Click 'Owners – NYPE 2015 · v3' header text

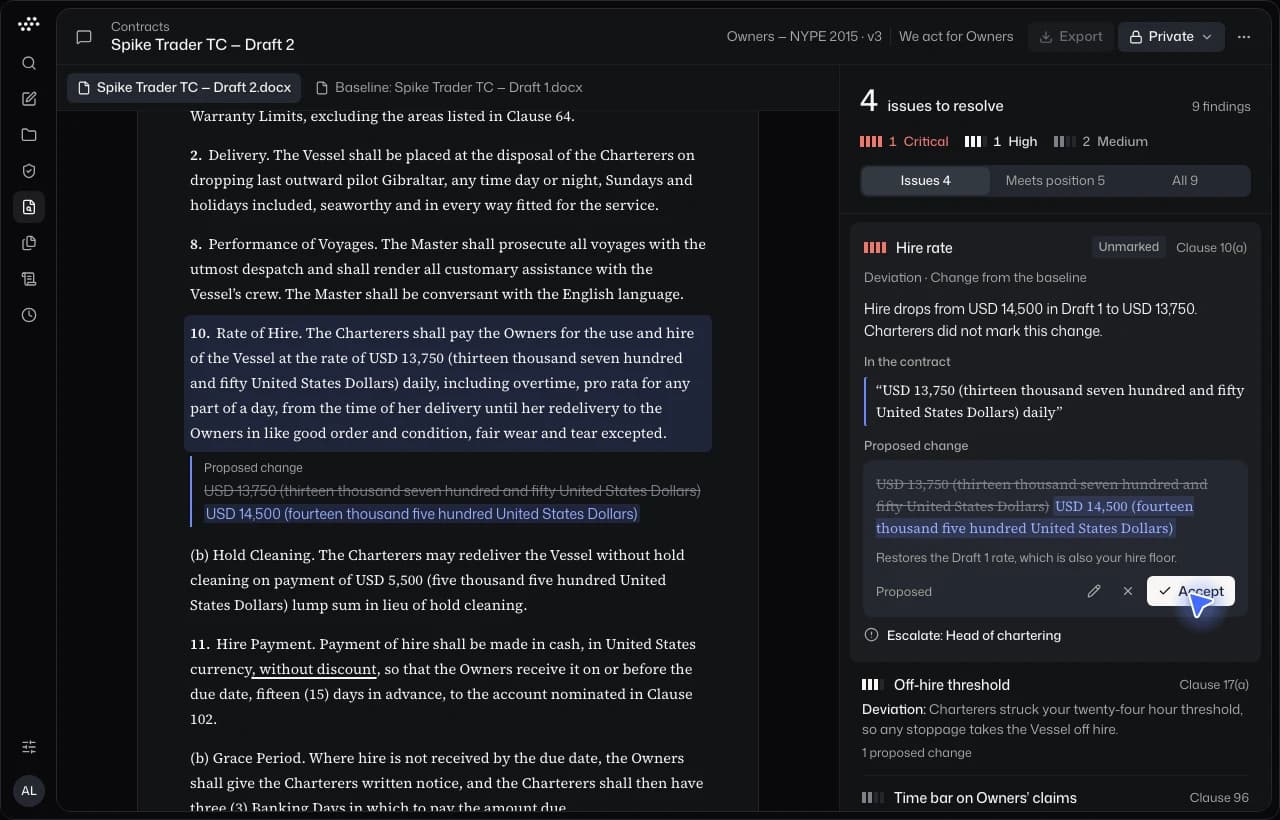point(804,37)
